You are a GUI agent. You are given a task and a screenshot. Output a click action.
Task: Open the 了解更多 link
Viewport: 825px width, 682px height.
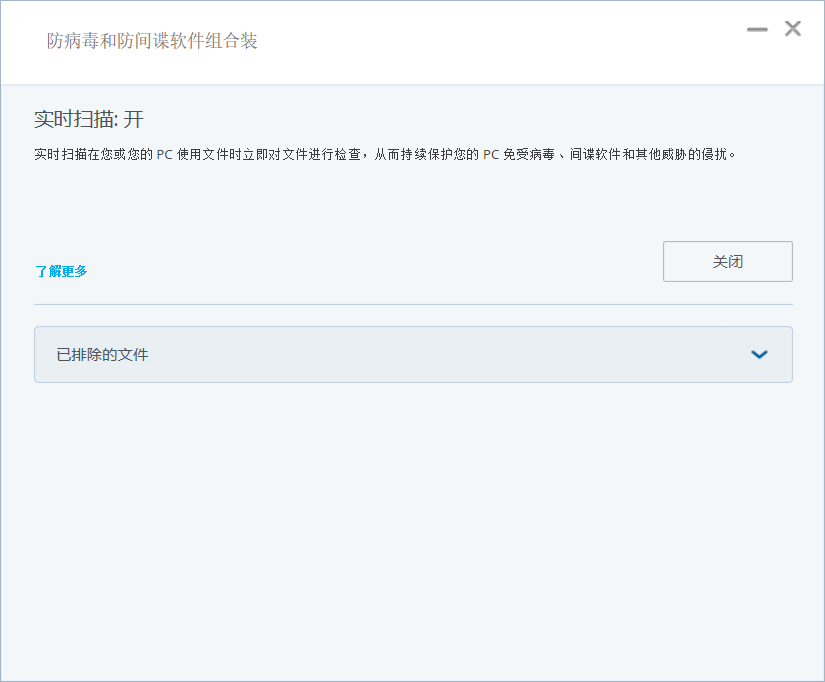tap(62, 271)
